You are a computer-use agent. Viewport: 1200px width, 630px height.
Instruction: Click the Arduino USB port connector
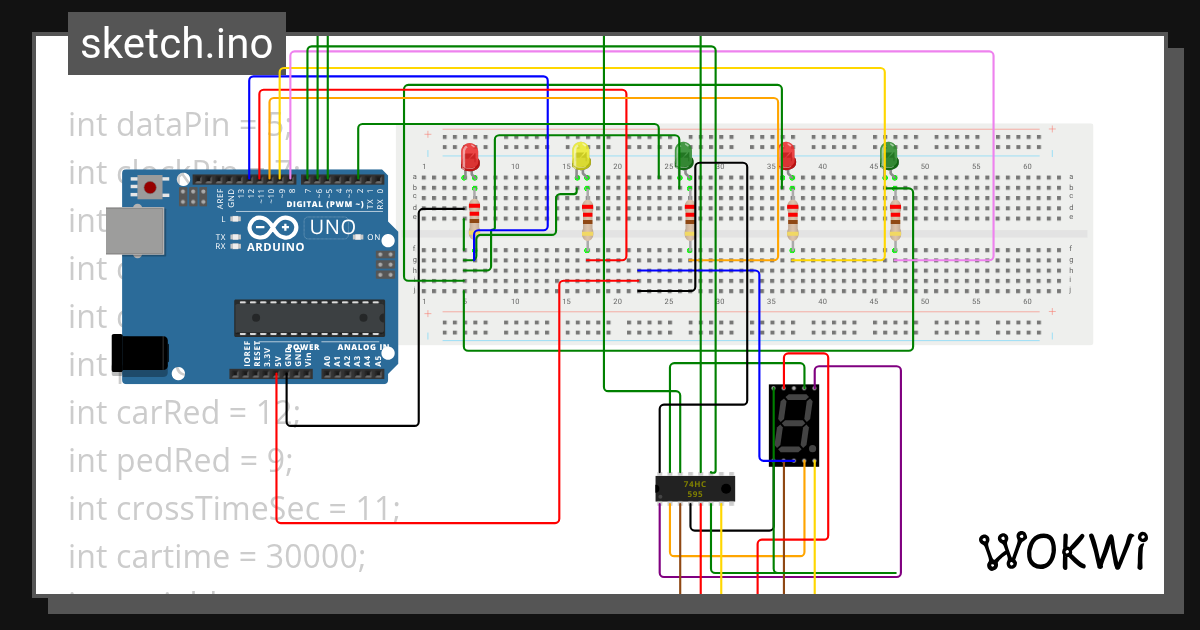pos(135,229)
